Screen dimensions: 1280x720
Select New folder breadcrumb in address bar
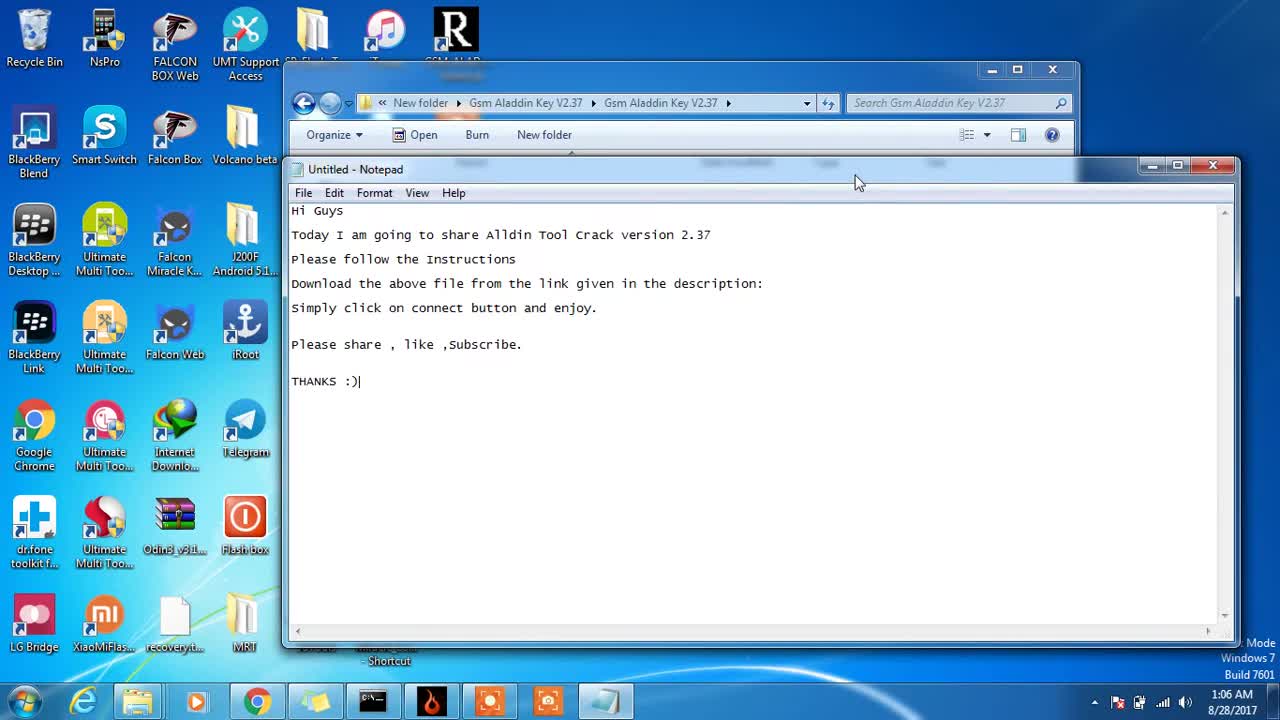pos(420,103)
